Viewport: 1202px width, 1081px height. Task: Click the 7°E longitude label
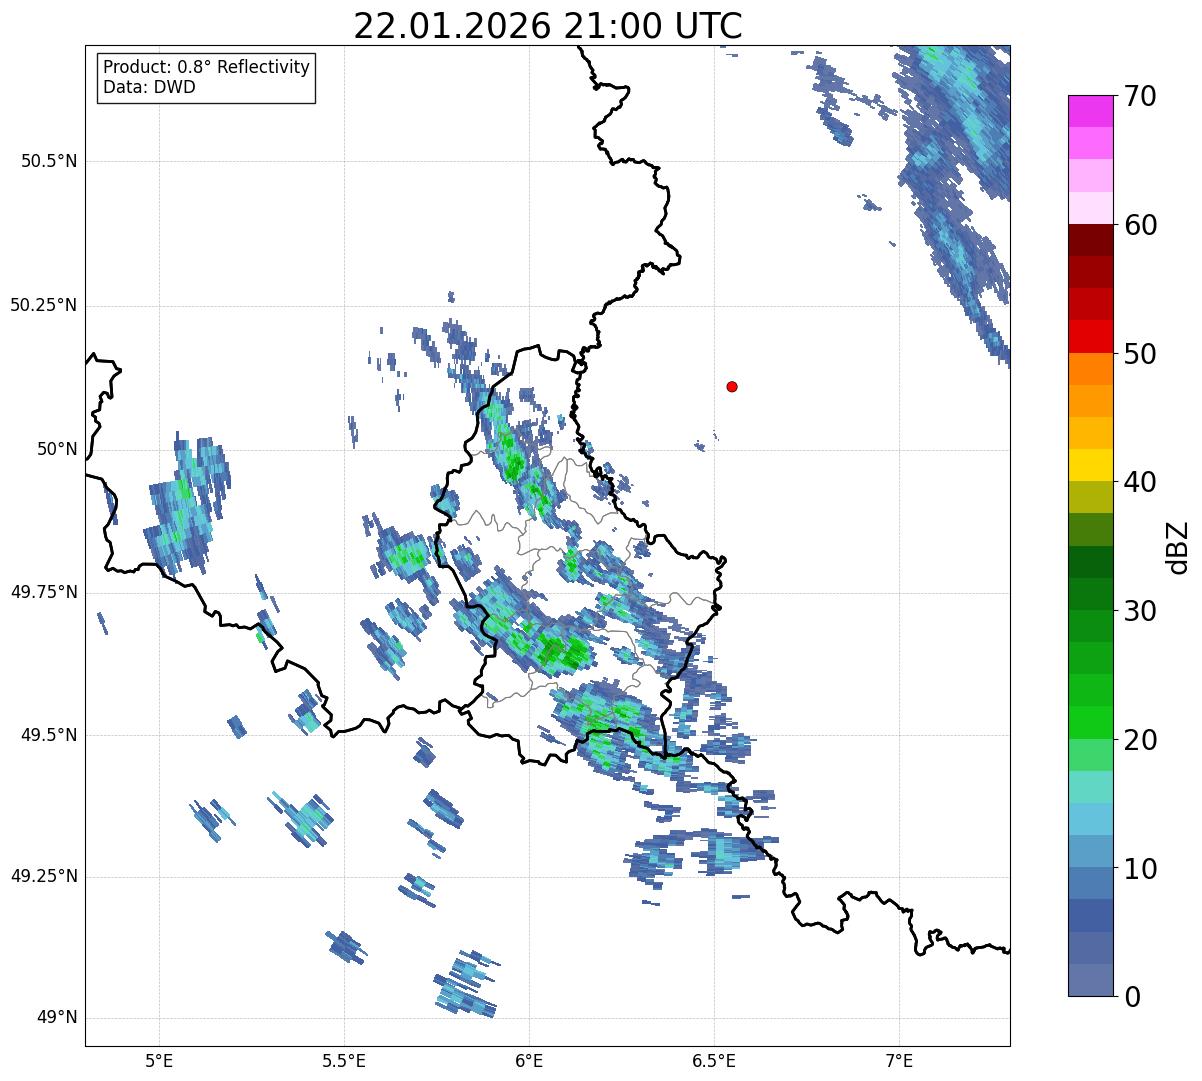[899, 1060]
